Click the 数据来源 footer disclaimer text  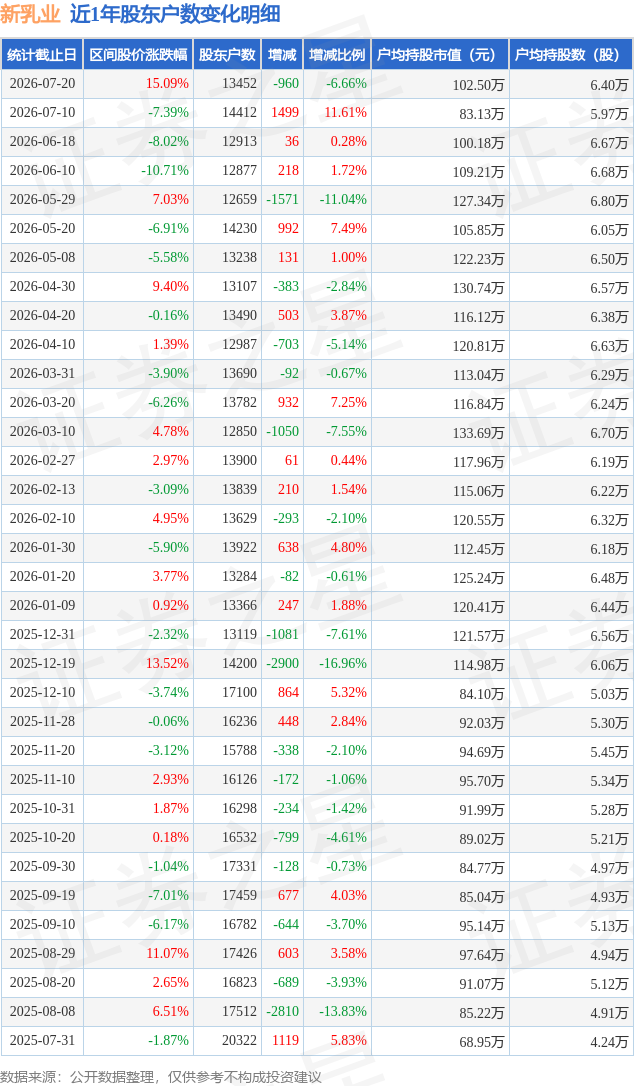(x=161, y=1077)
